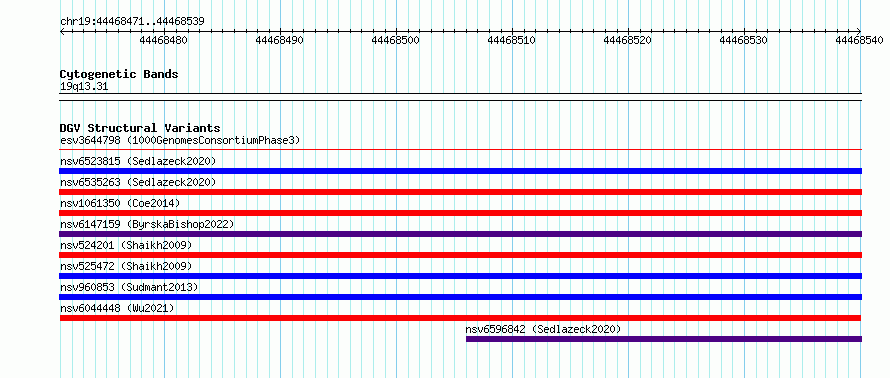Open the Cytogenetic Bands track title
Image resolution: width=890 pixels, height=378 pixels.
pyautogui.click(x=119, y=74)
